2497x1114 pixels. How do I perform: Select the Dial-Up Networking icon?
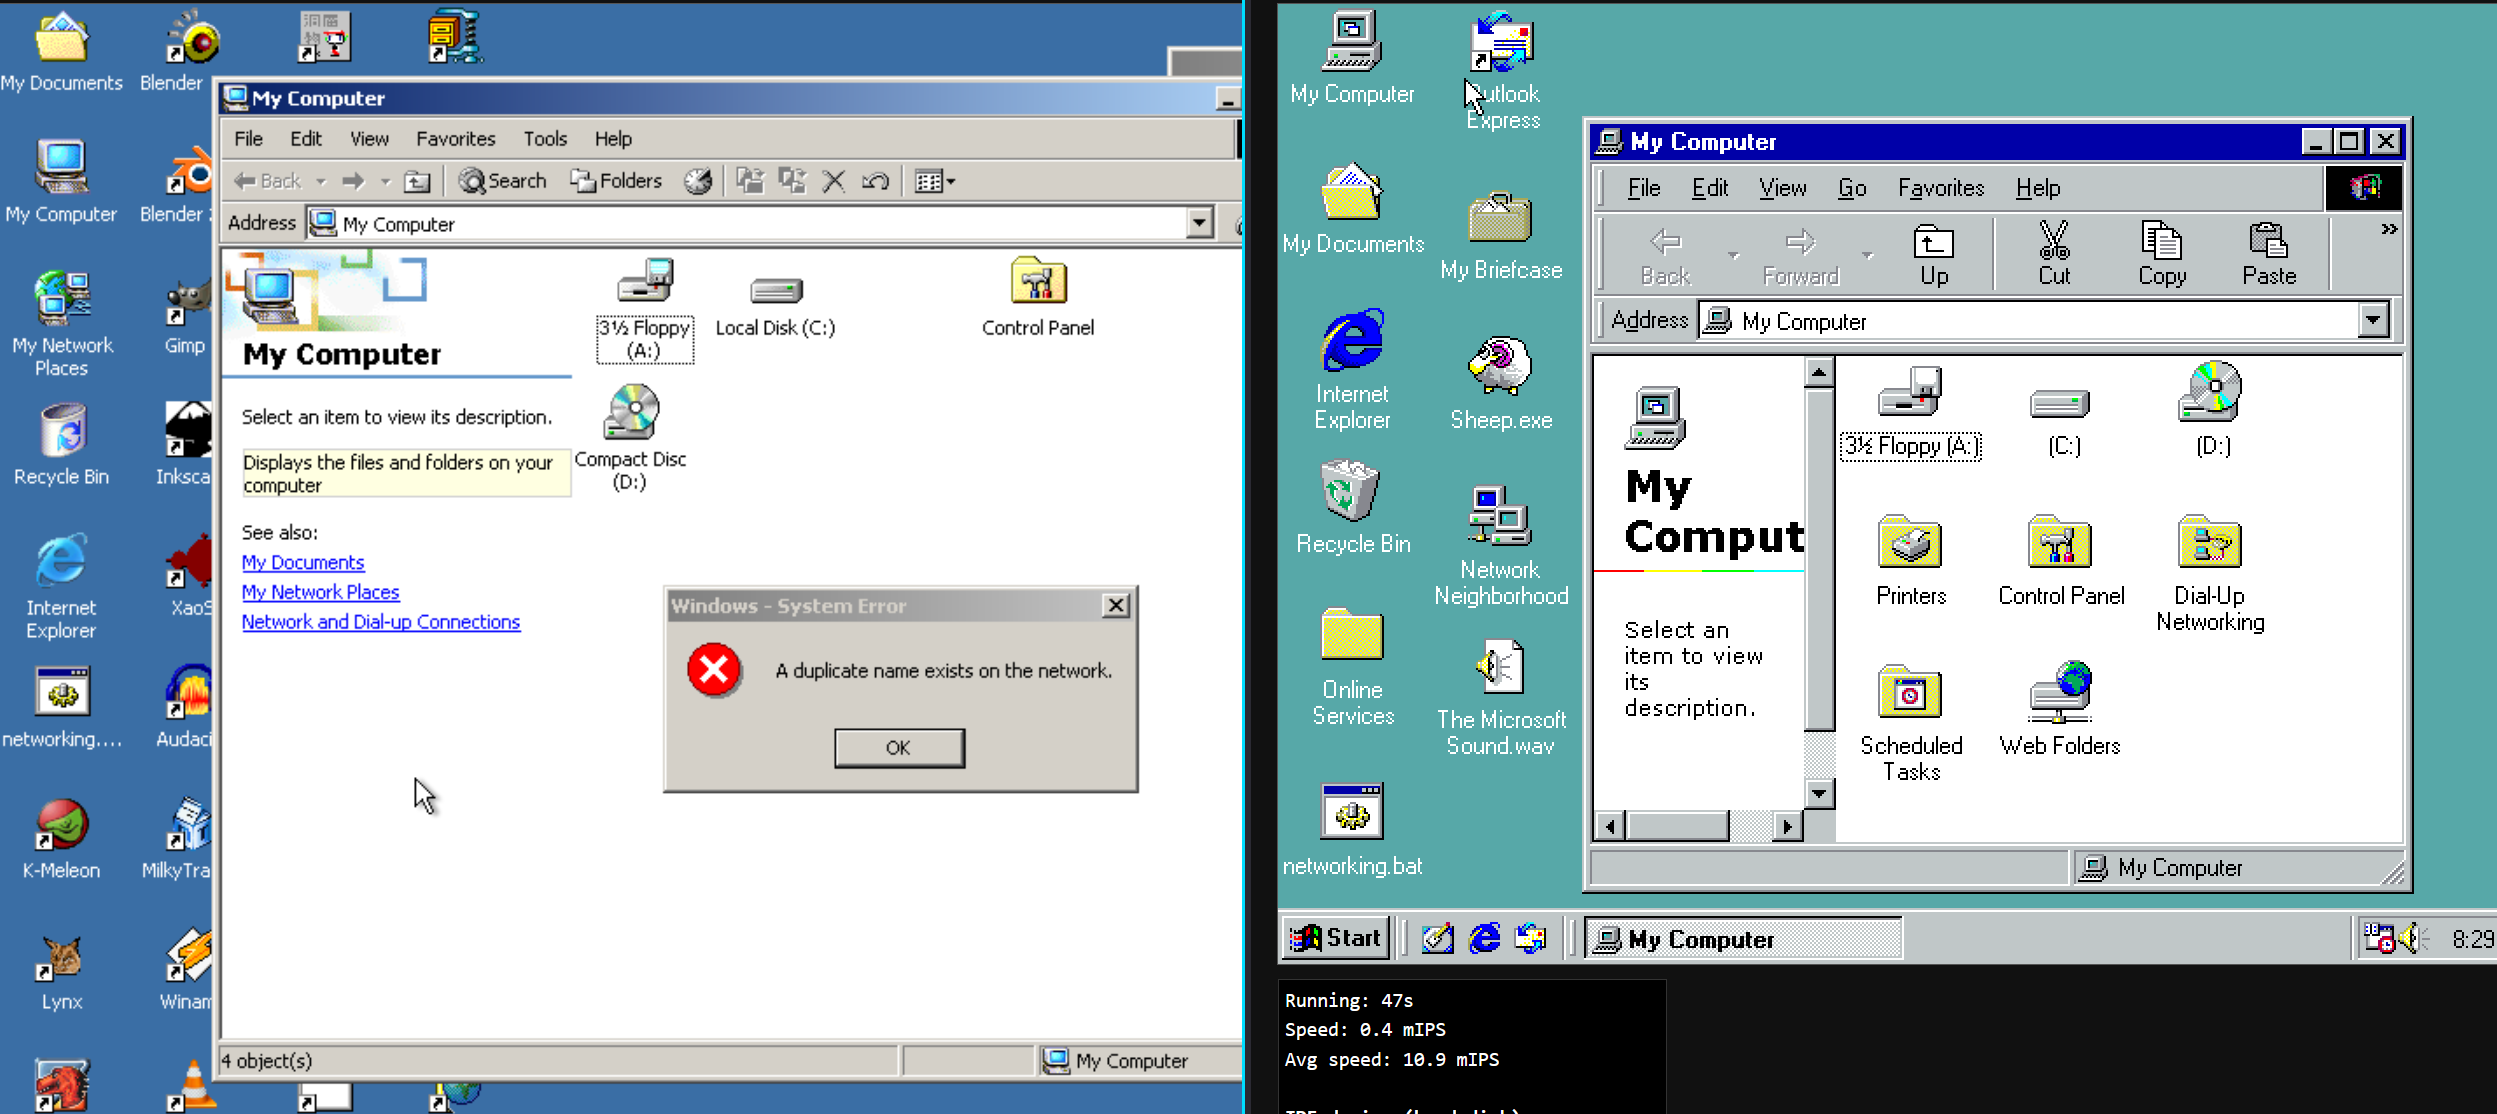click(2210, 573)
